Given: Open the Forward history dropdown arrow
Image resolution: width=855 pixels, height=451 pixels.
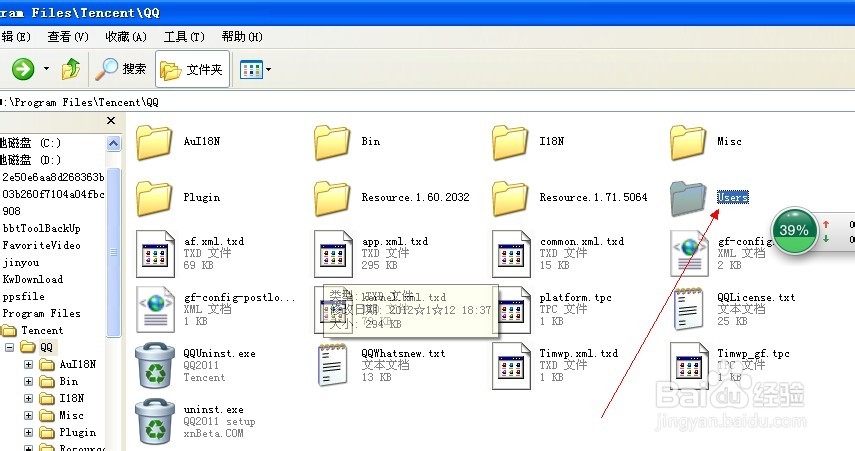Looking at the screenshot, I should [46, 69].
